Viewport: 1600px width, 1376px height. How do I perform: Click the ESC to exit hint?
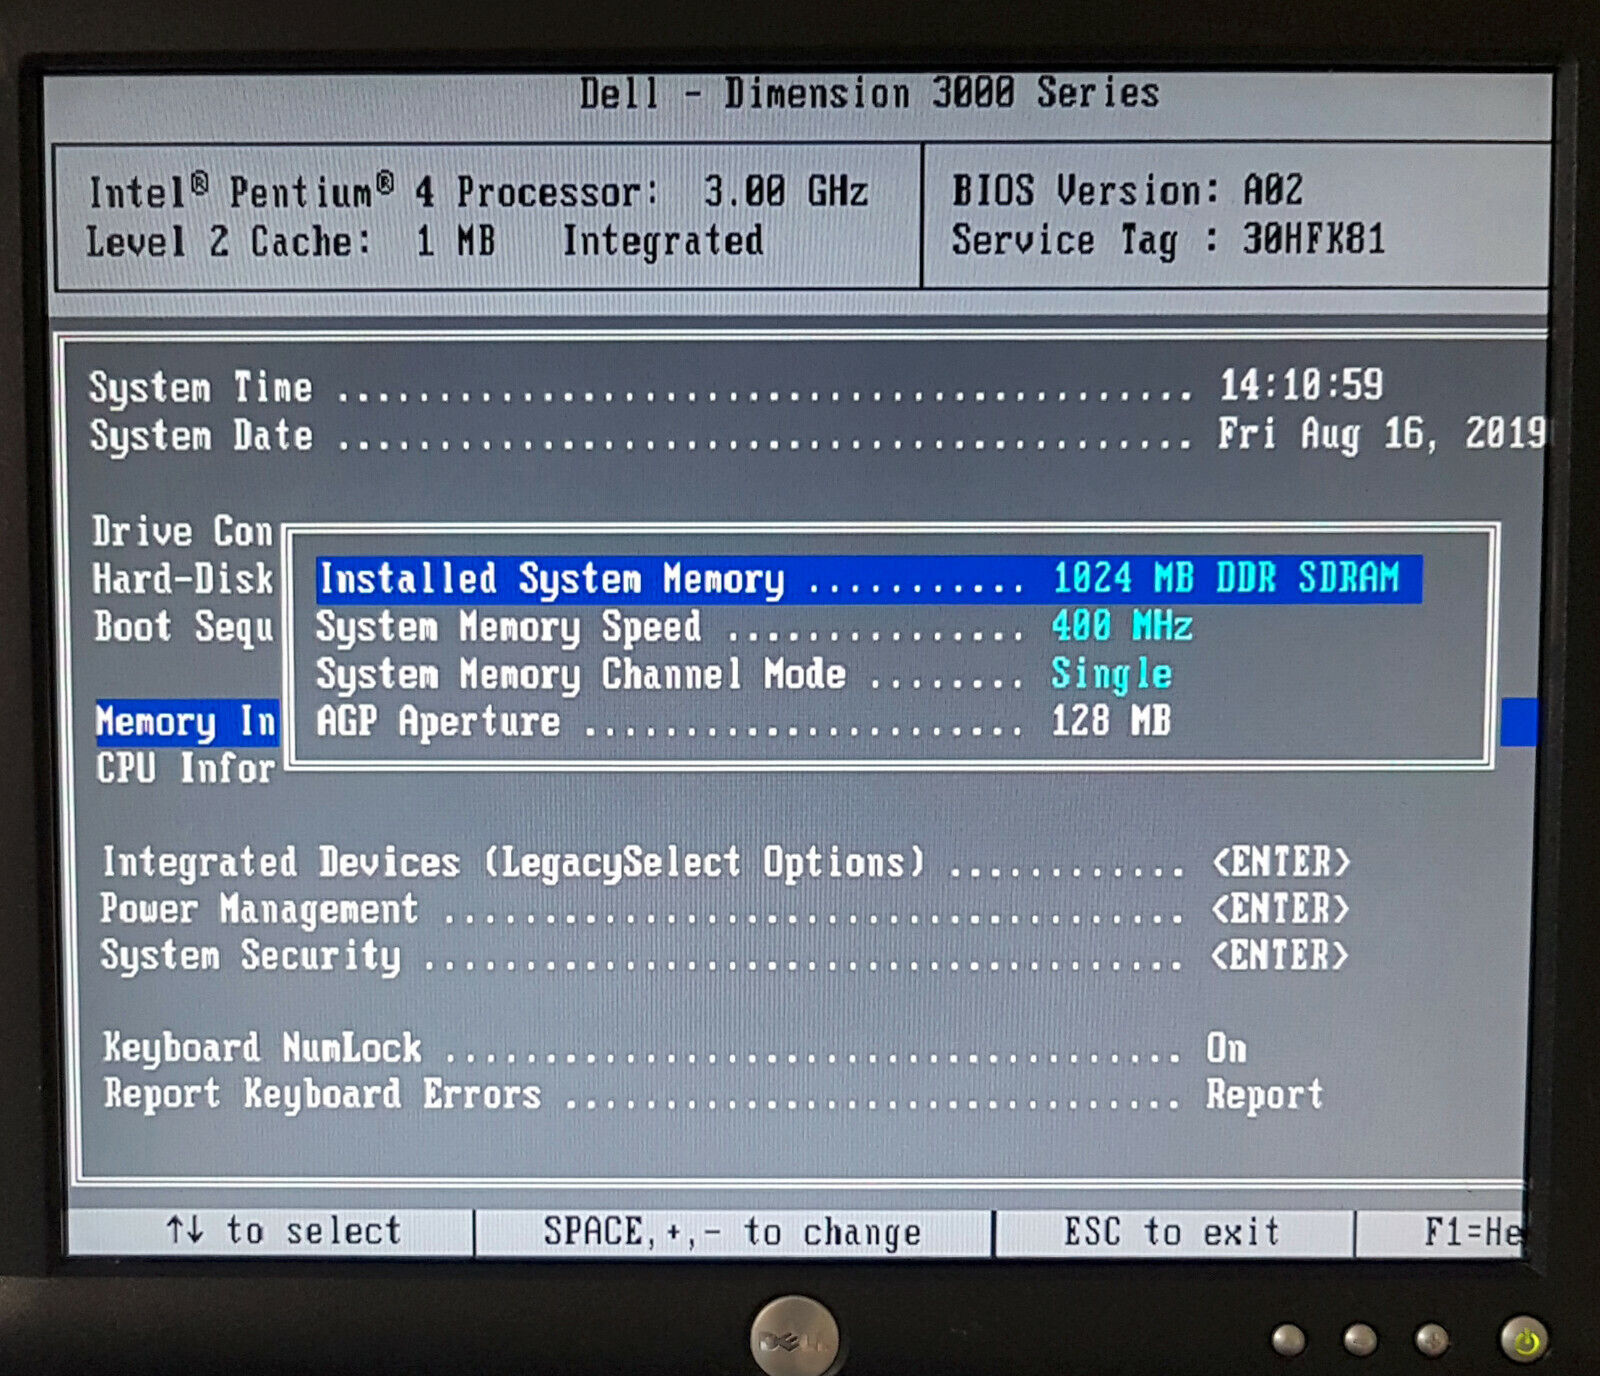coord(1172,1232)
